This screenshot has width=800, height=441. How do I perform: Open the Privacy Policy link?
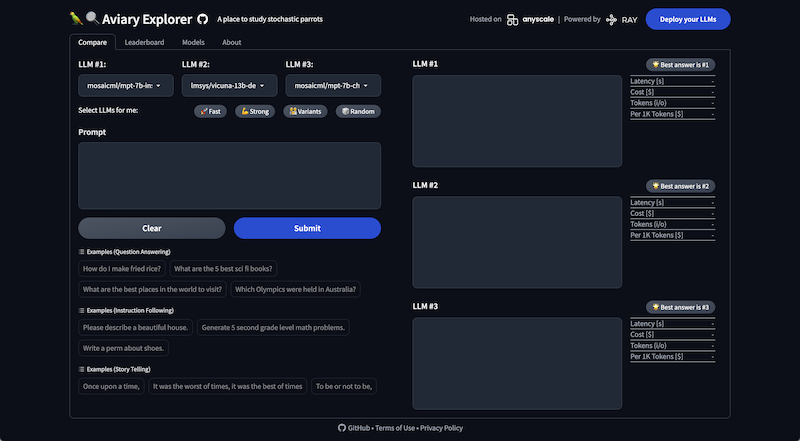[x=441, y=428]
